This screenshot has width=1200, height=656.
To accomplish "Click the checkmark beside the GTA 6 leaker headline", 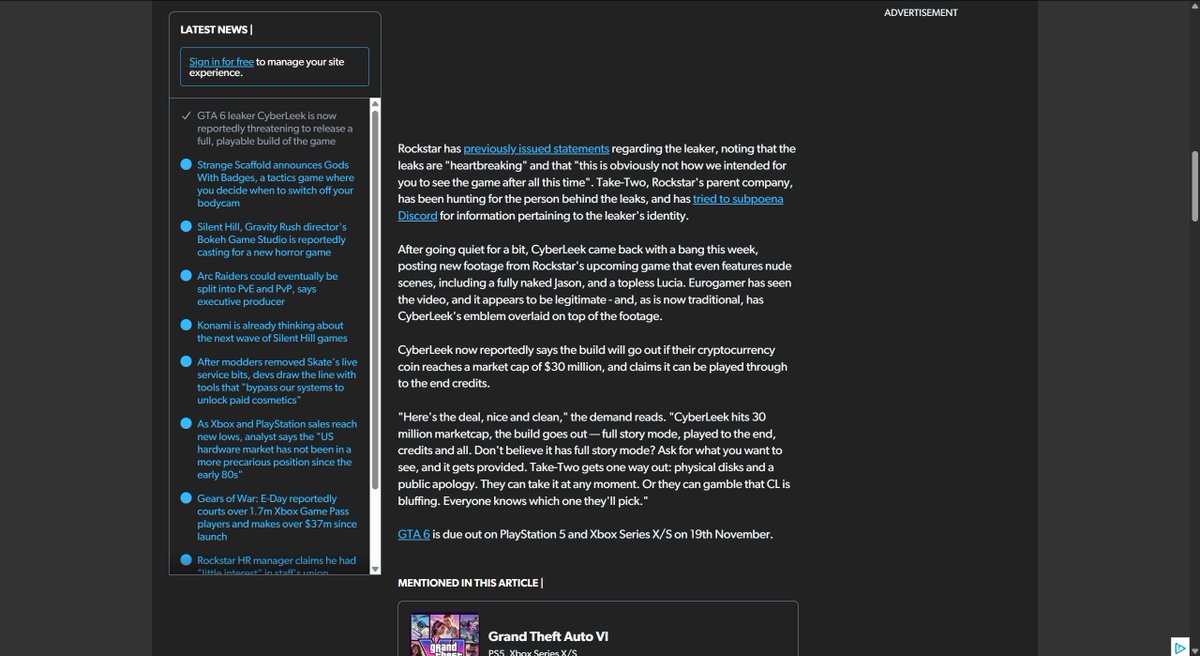I will pyautogui.click(x=186, y=115).
